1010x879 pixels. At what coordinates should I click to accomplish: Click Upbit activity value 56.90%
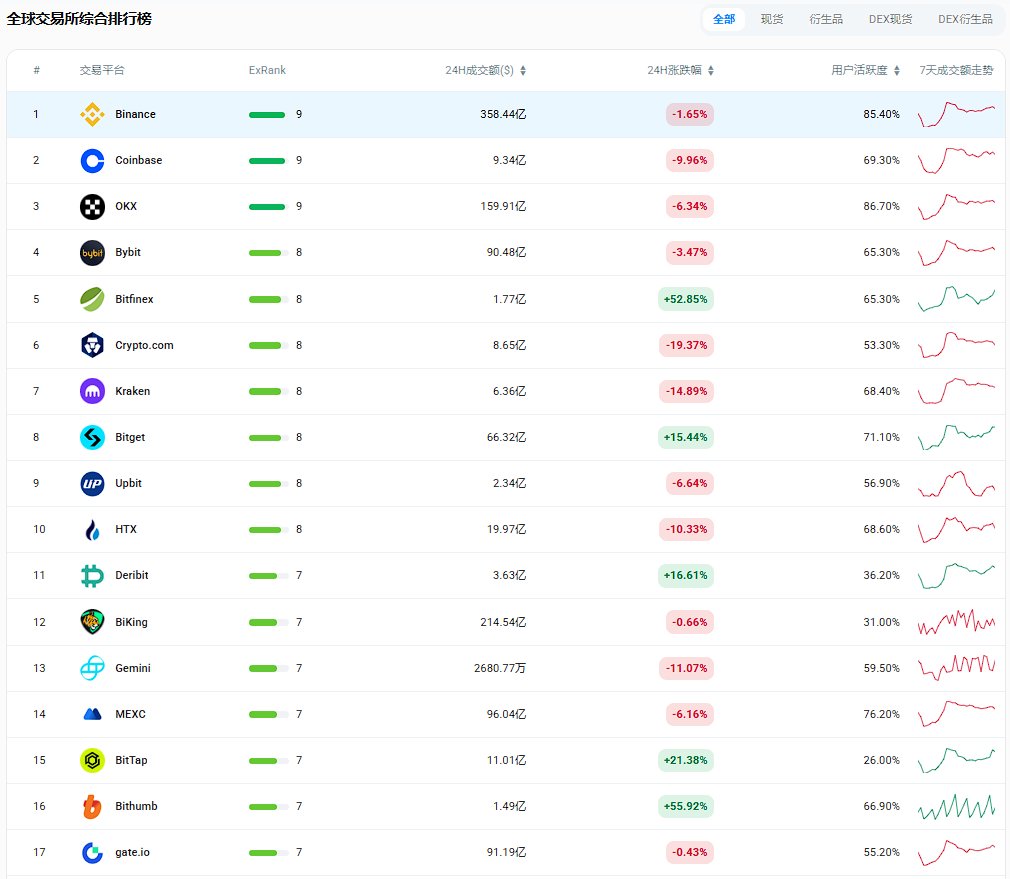pos(881,483)
